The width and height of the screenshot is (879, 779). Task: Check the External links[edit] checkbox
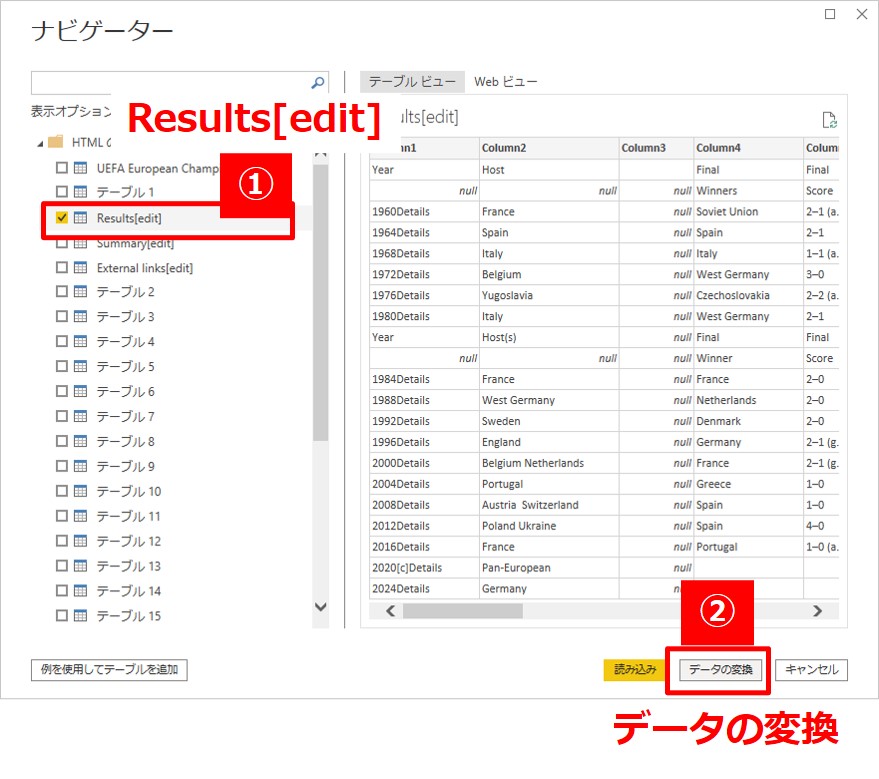(x=62, y=267)
